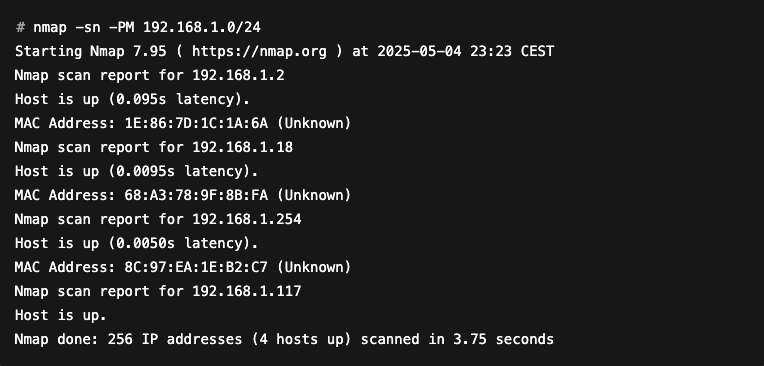The height and width of the screenshot is (366, 764).
Task: Click the 0.0050s latency value
Action: pyautogui.click(x=145, y=243)
